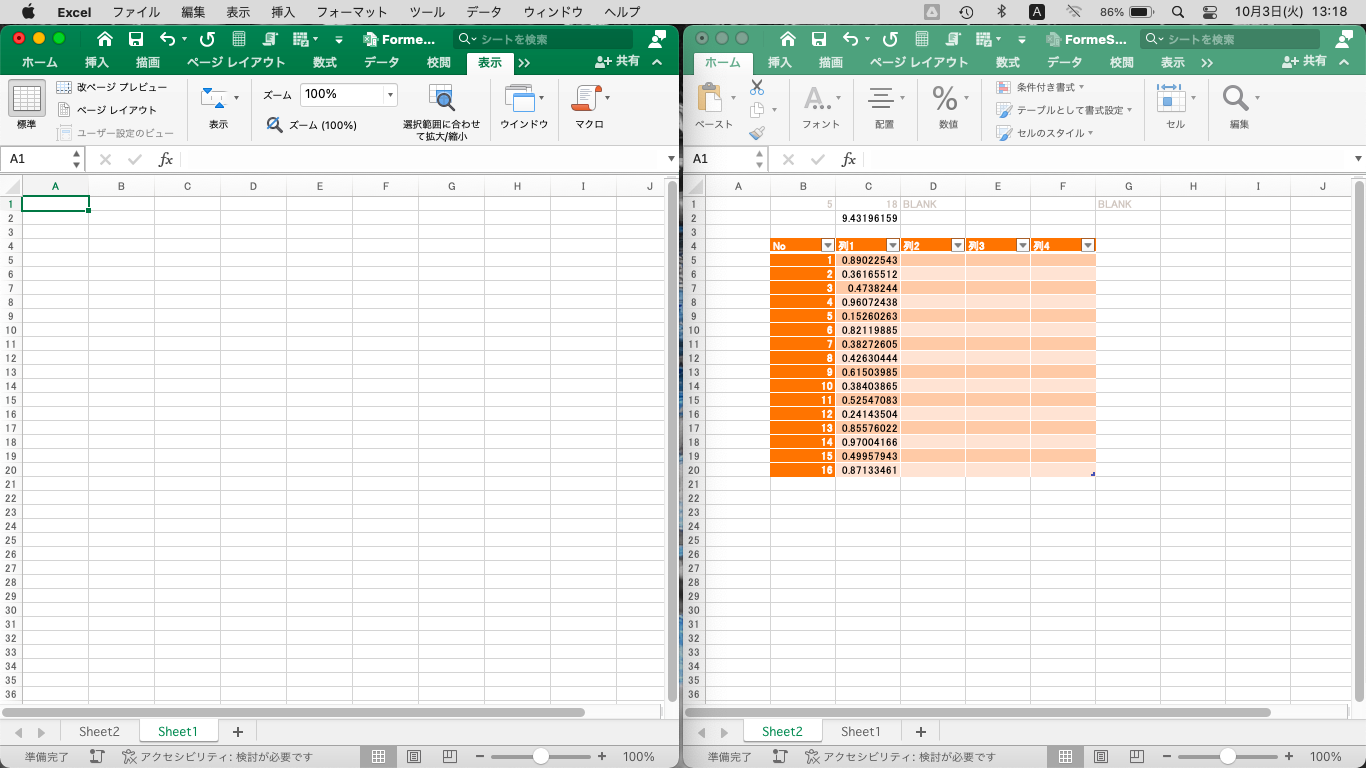Viewport: 1366px width, 768px height.
Task: Open the Data menu in menu bar
Action: point(484,12)
